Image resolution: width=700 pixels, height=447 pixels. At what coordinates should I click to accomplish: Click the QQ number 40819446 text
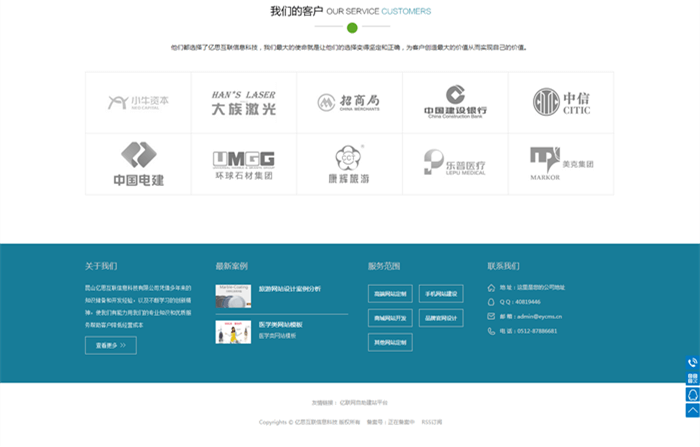pyautogui.click(x=528, y=302)
